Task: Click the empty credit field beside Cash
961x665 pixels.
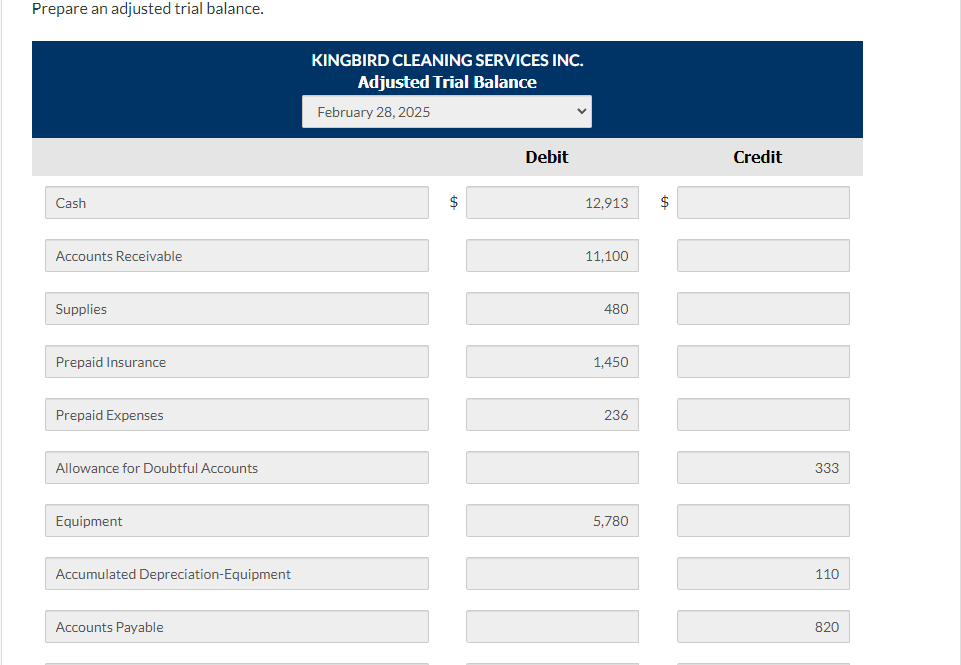Action: pyautogui.click(x=762, y=202)
